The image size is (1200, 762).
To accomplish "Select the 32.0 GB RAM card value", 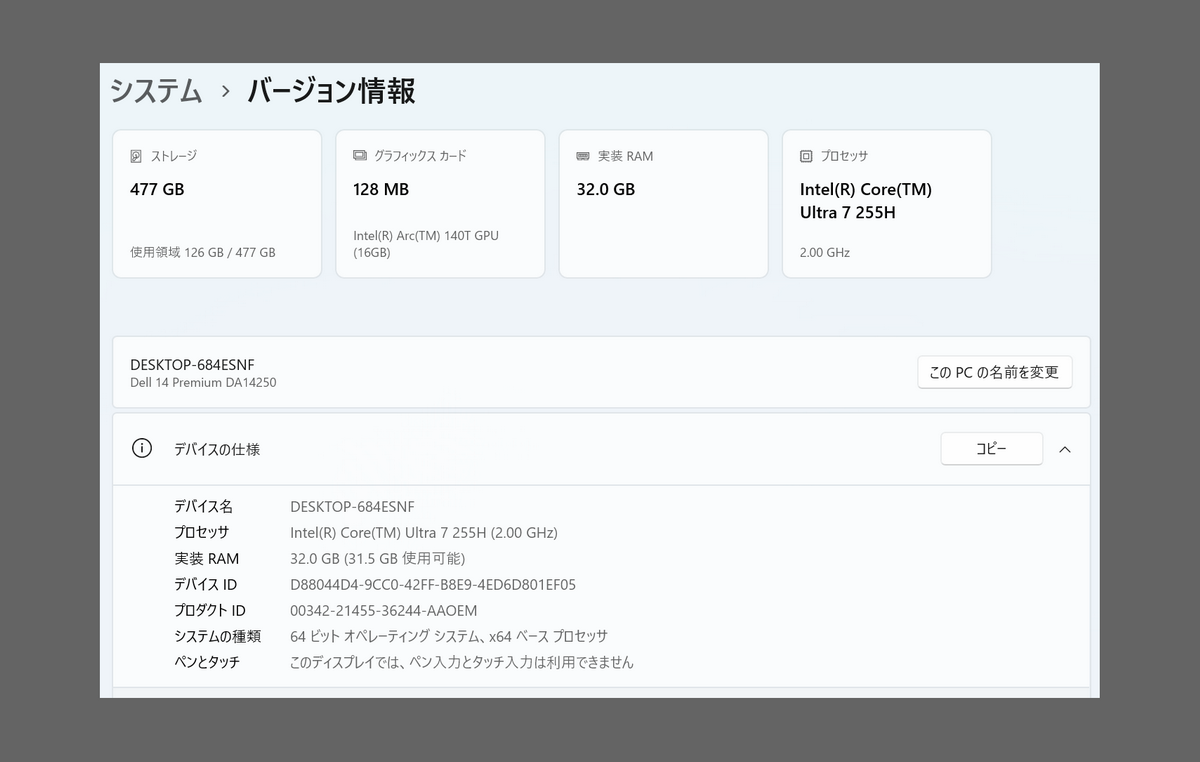I will [x=606, y=189].
